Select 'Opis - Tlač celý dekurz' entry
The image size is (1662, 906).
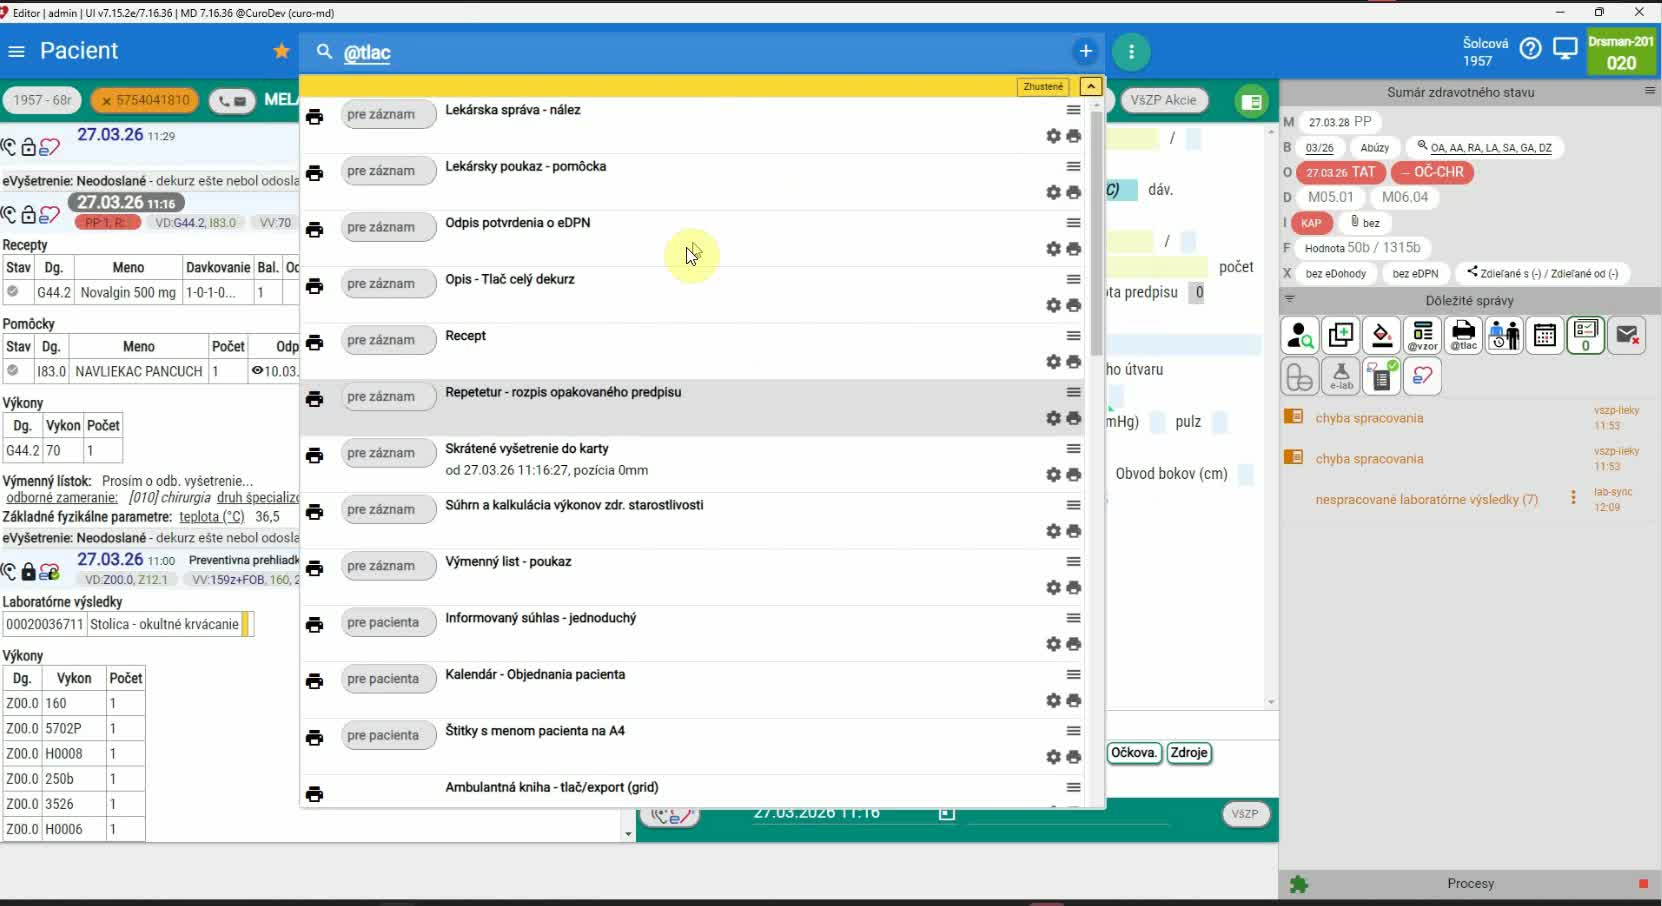pyautogui.click(x=510, y=280)
